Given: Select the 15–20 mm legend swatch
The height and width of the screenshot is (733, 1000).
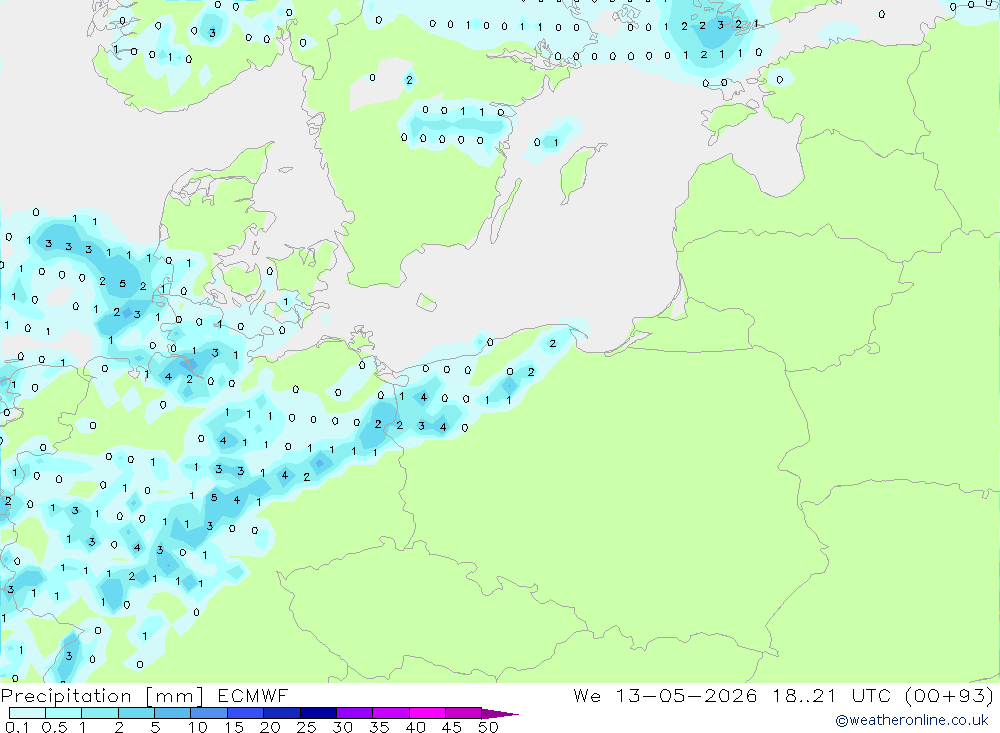Looking at the screenshot, I should click(x=245, y=713).
